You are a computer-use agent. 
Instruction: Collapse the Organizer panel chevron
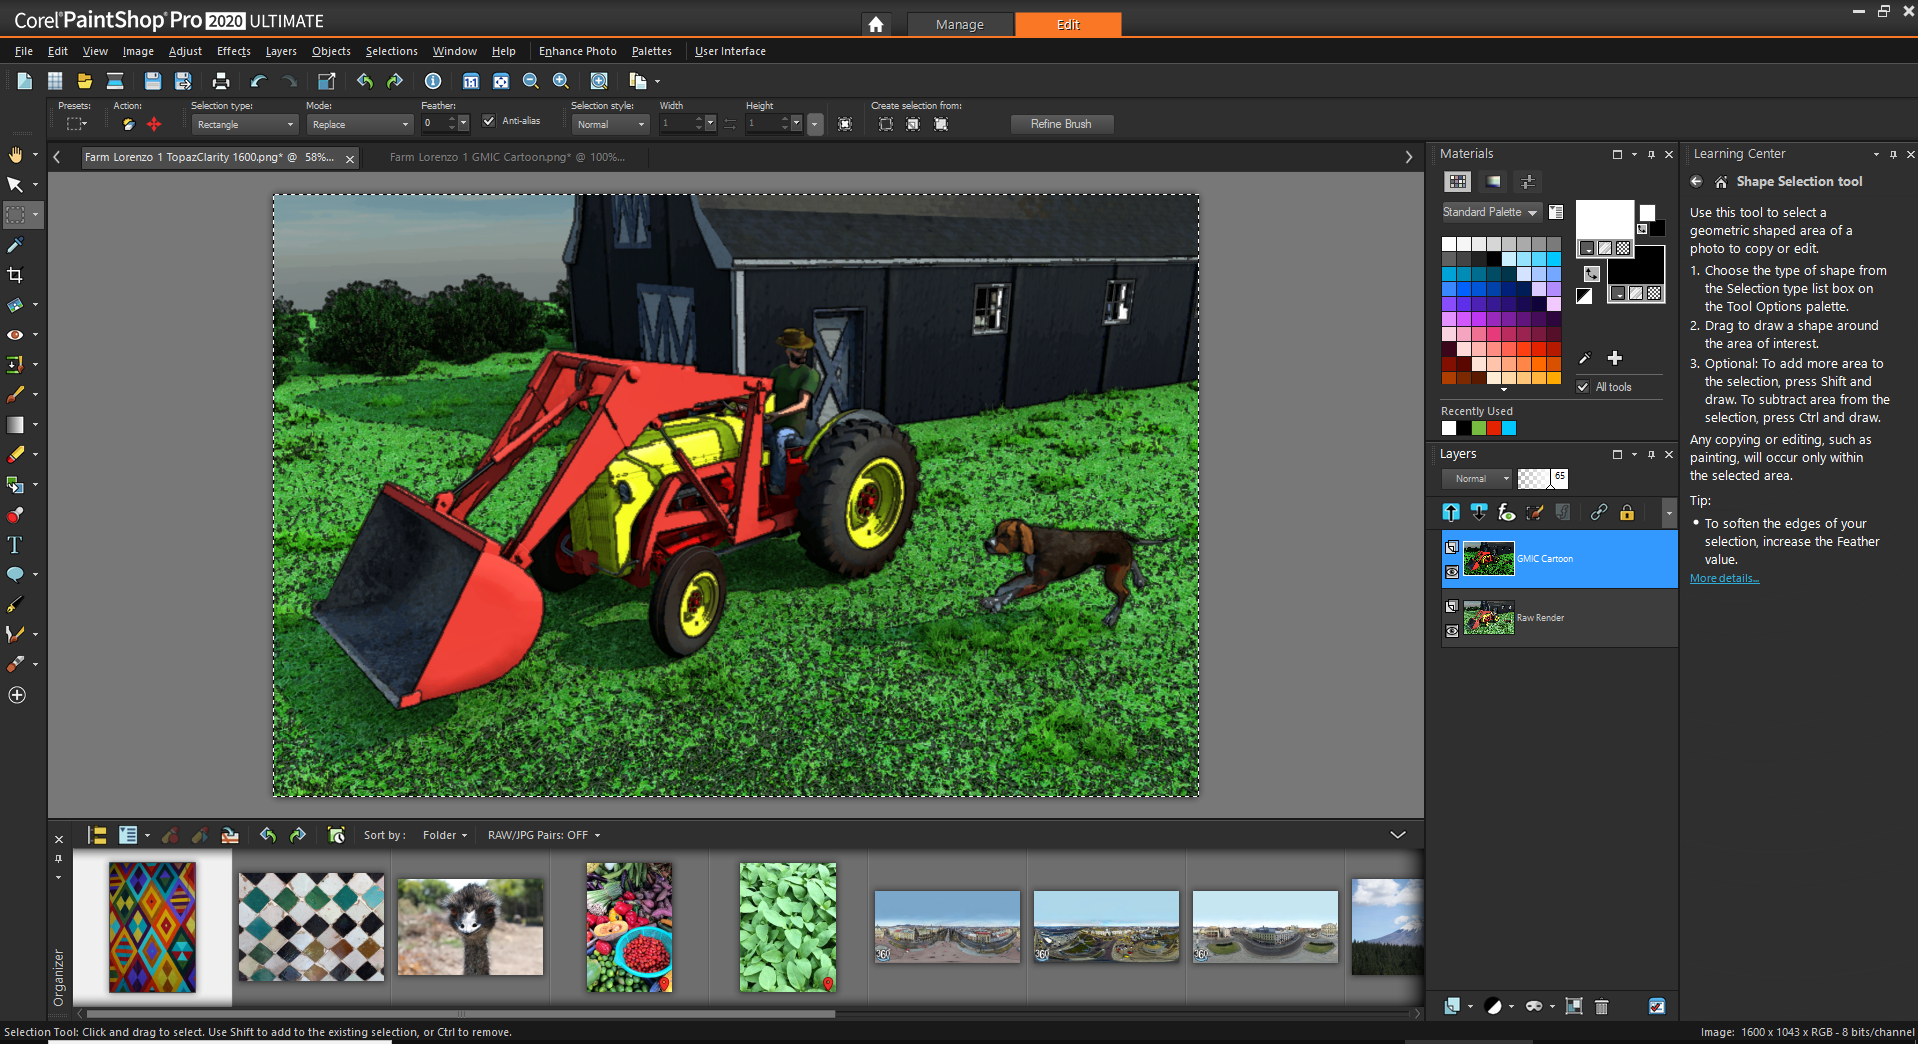click(x=1398, y=835)
